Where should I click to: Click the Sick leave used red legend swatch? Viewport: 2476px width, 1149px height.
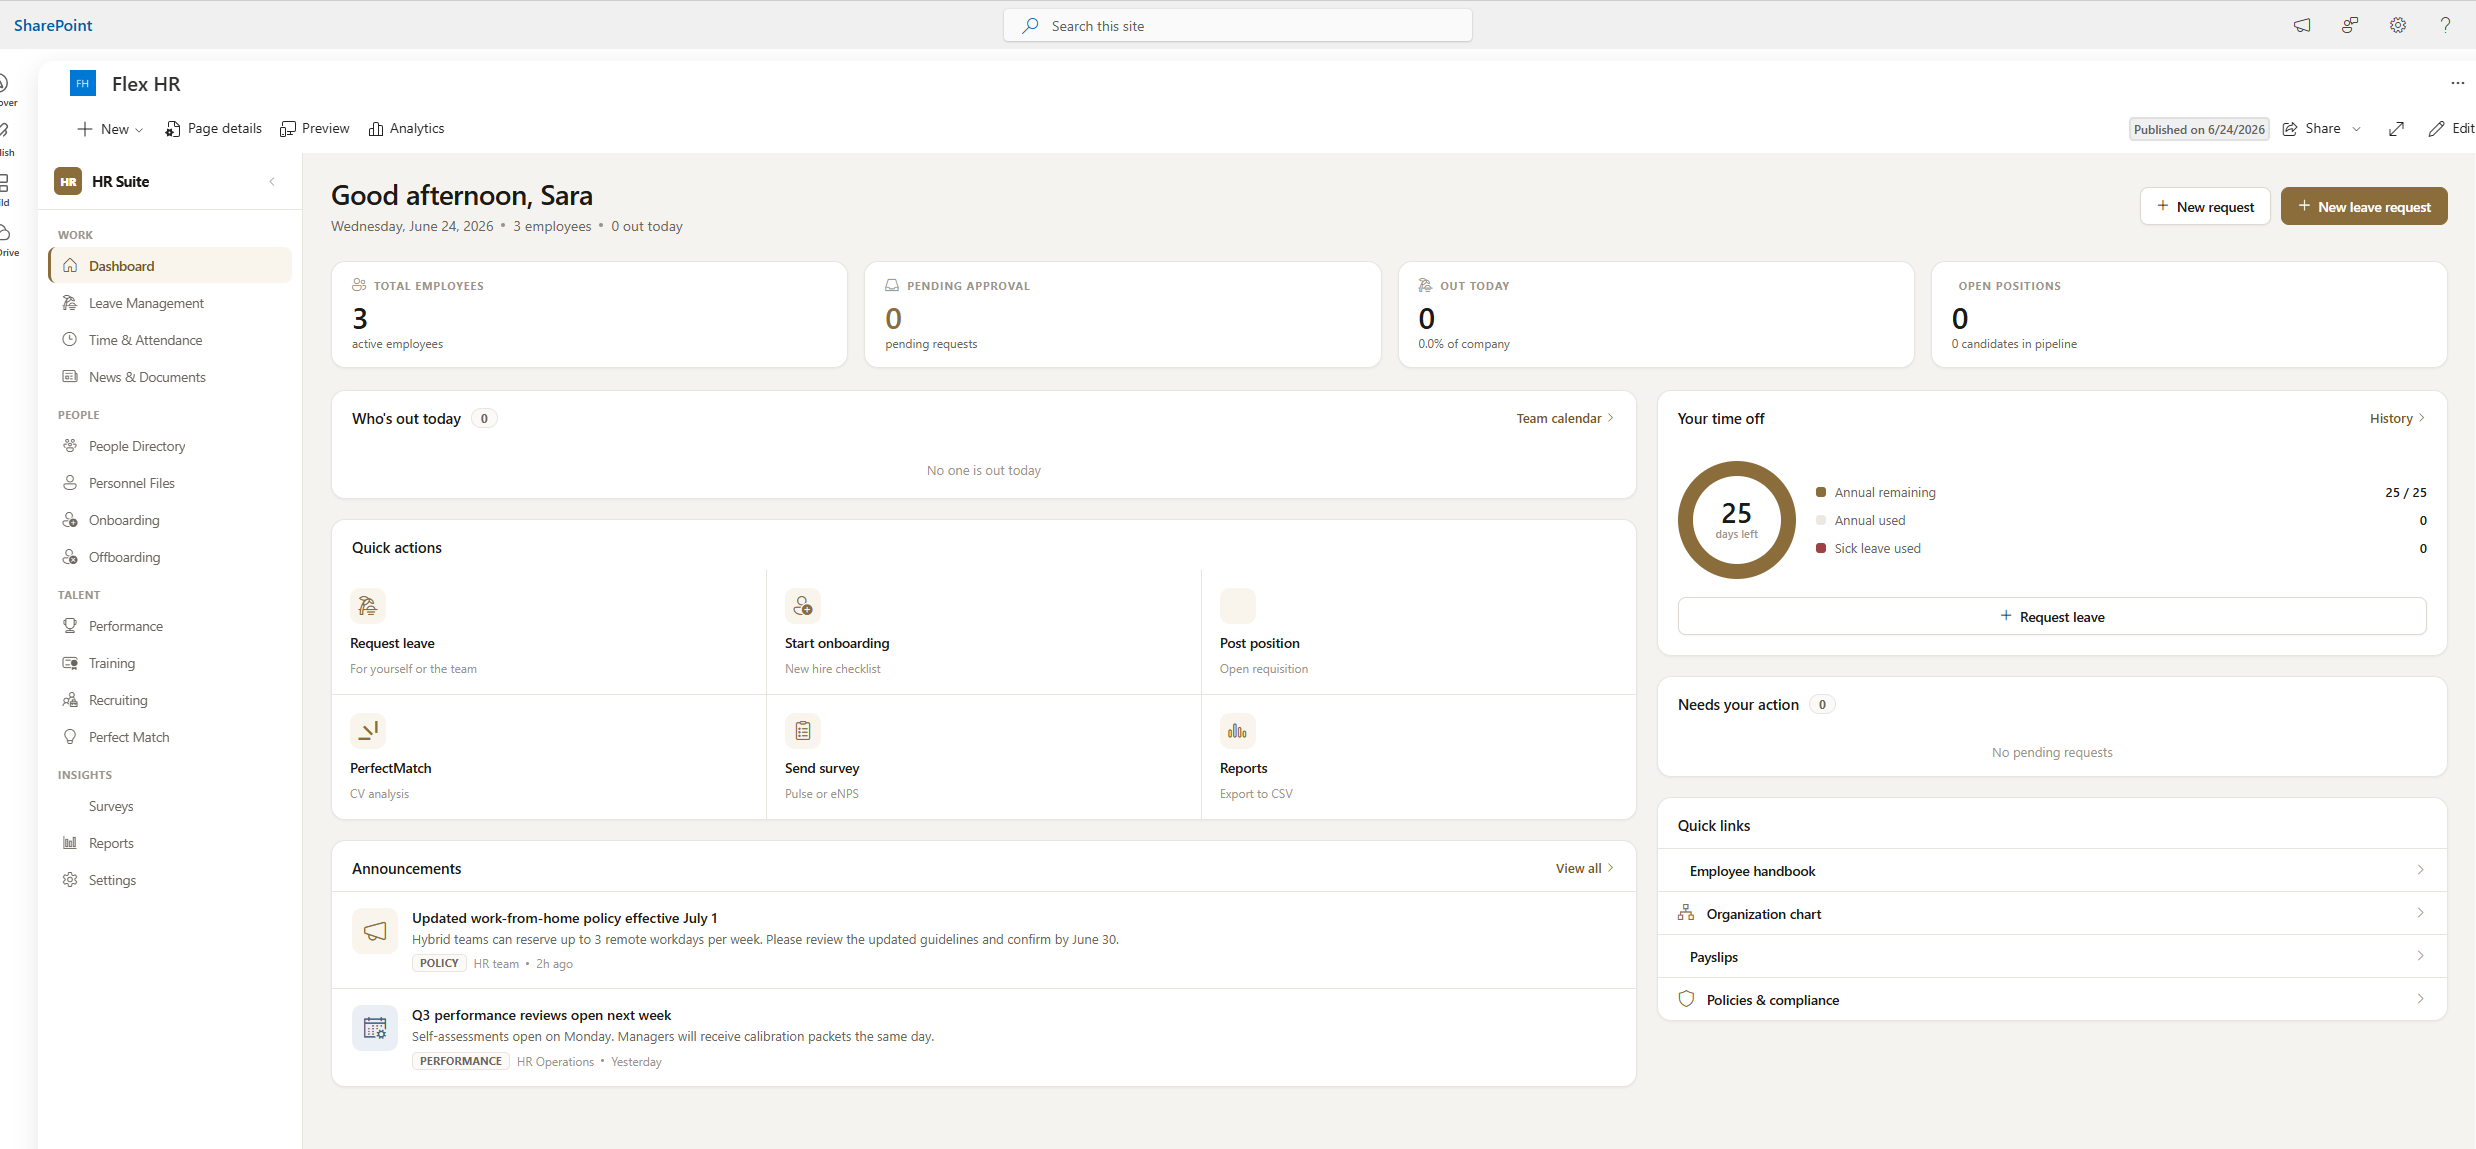coord(1821,548)
